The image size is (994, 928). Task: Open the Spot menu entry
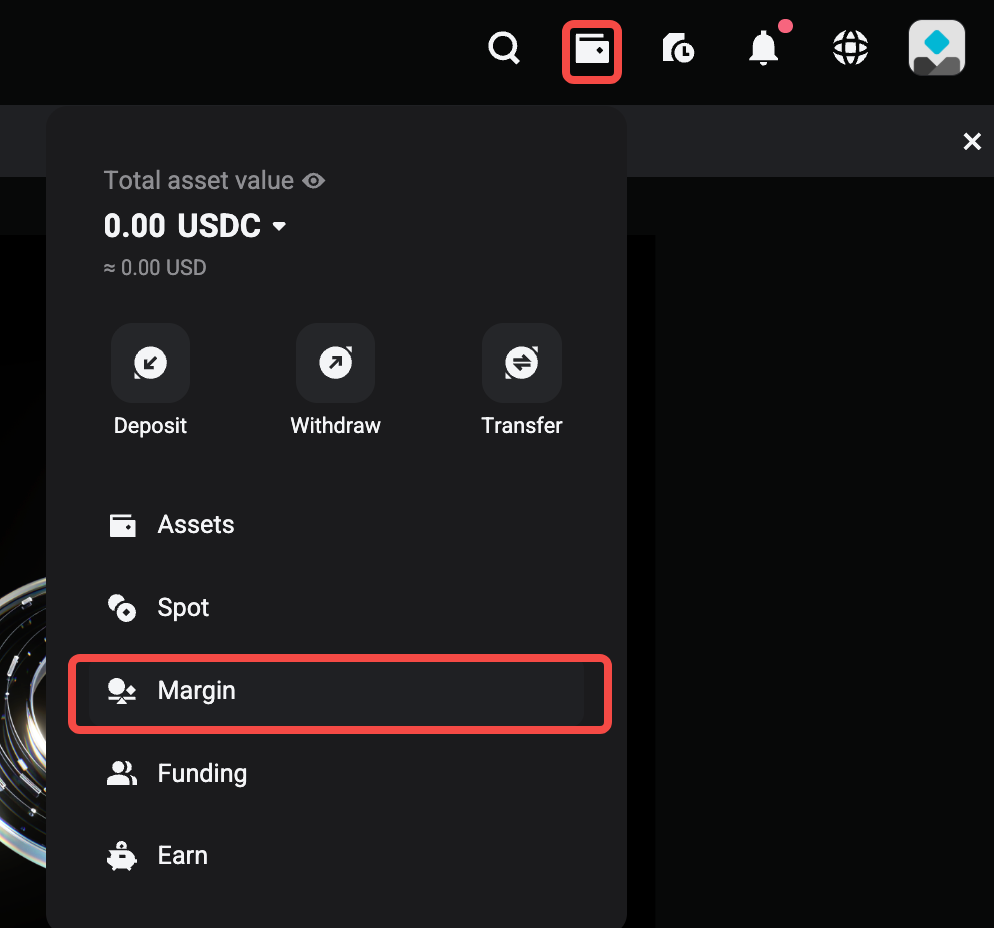pyautogui.click(x=336, y=607)
